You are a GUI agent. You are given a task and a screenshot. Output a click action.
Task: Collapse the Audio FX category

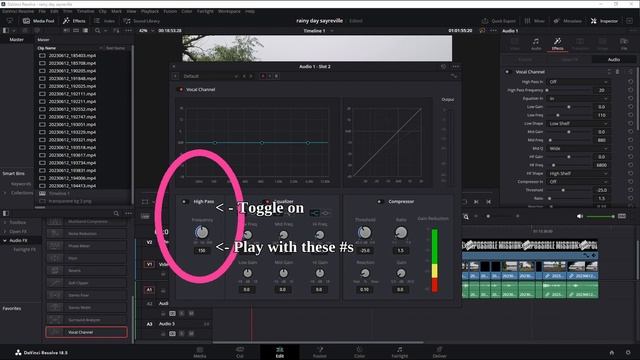(5, 241)
